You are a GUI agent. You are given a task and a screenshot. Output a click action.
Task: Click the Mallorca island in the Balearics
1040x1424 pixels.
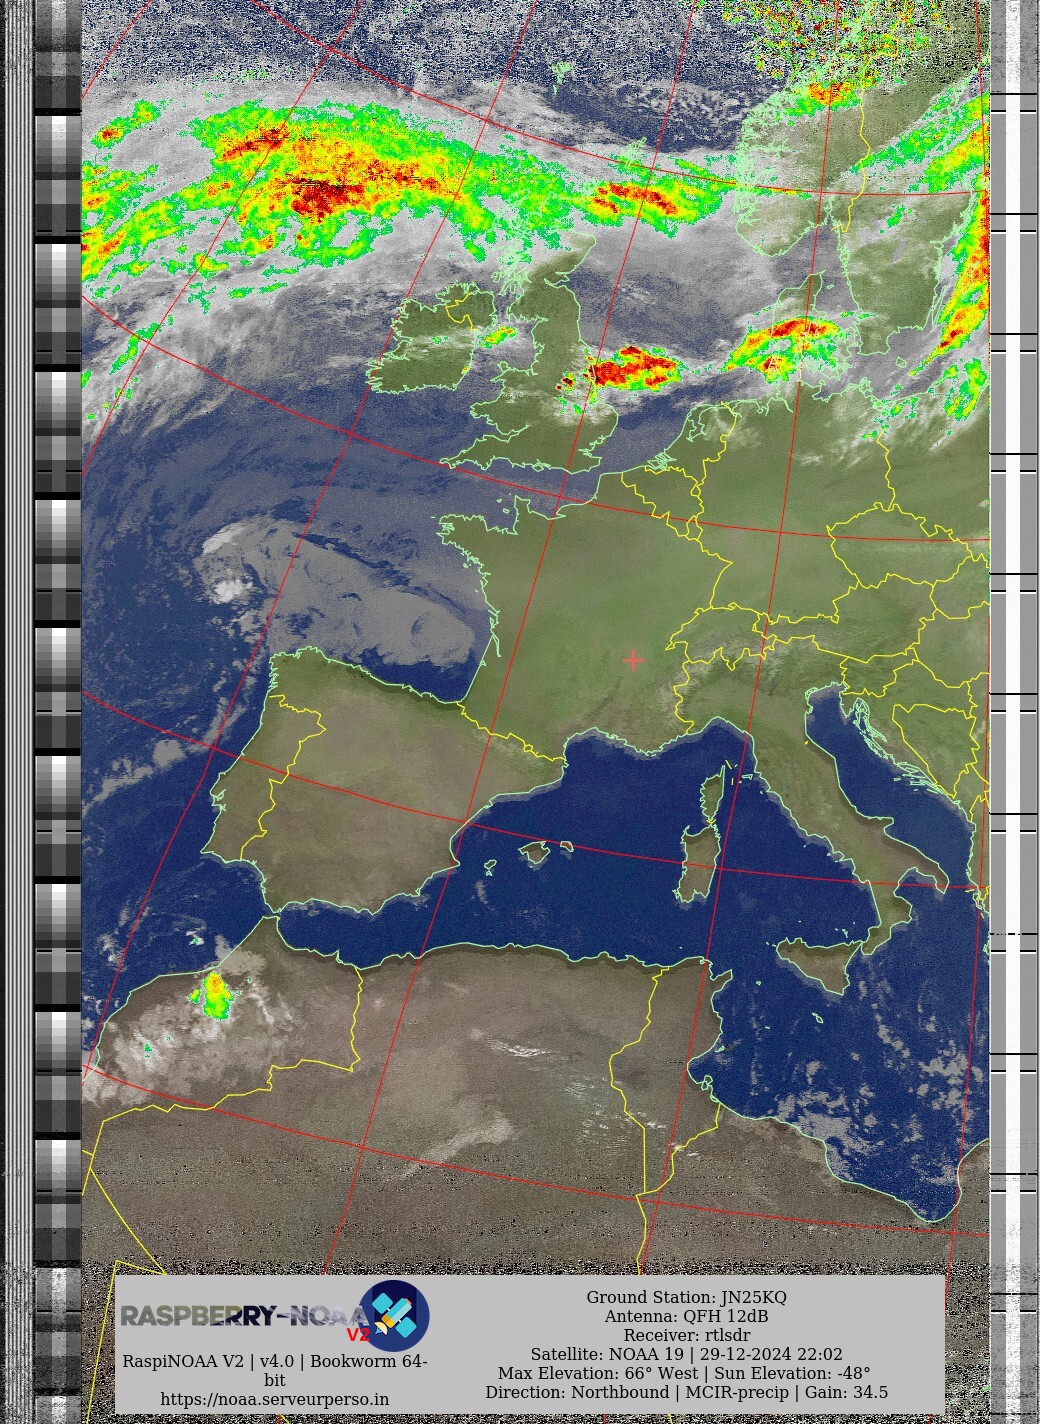click(537, 853)
